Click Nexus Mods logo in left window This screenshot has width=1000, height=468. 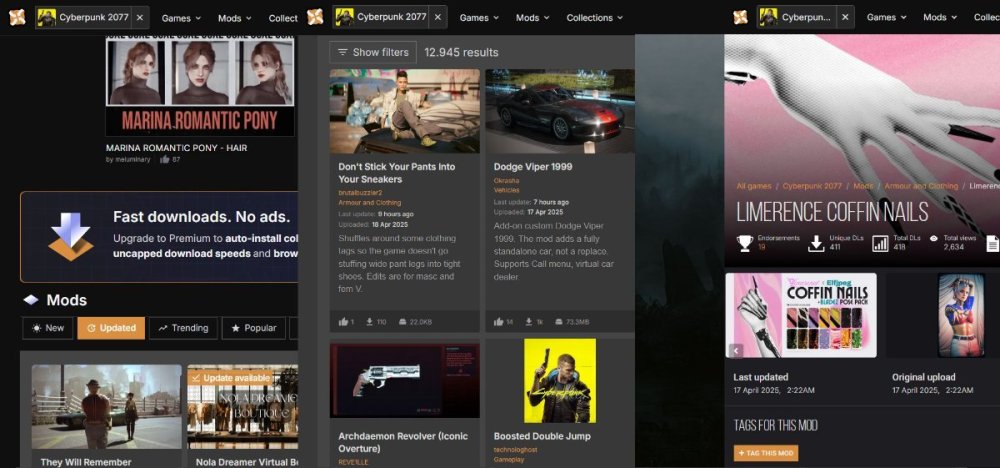17,17
